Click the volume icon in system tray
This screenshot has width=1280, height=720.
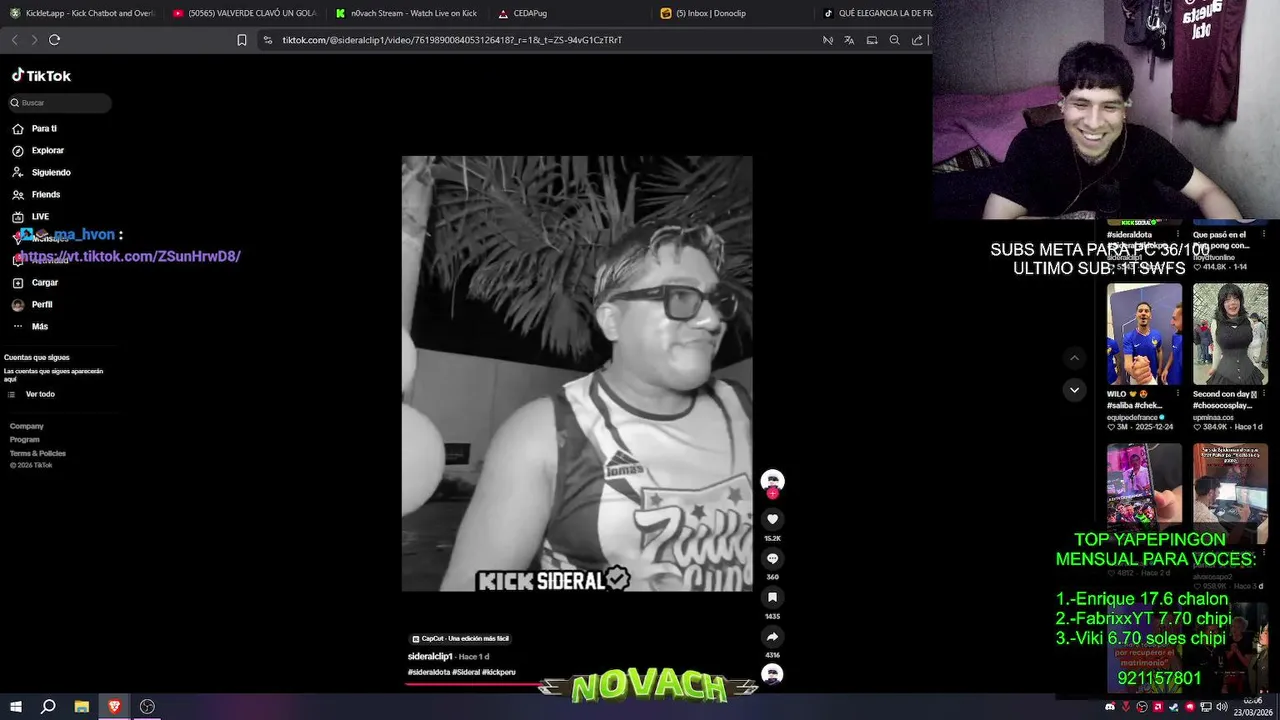pyautogui.click(x=1221, y=708)
